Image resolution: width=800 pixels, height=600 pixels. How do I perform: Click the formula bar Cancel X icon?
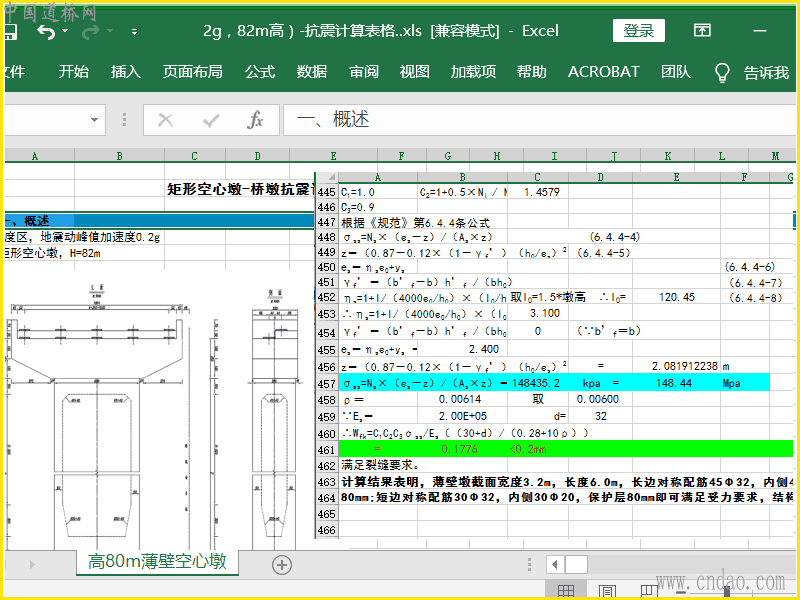[x=166, y=120]
